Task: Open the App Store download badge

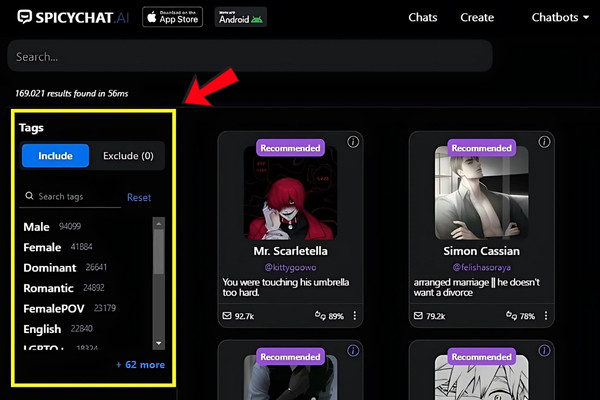Action: pyautogui.click(x=172, y=17)
